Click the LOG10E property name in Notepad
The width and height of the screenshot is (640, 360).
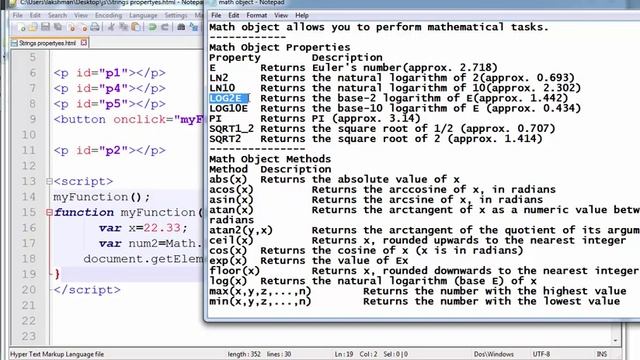coord(228,109)
